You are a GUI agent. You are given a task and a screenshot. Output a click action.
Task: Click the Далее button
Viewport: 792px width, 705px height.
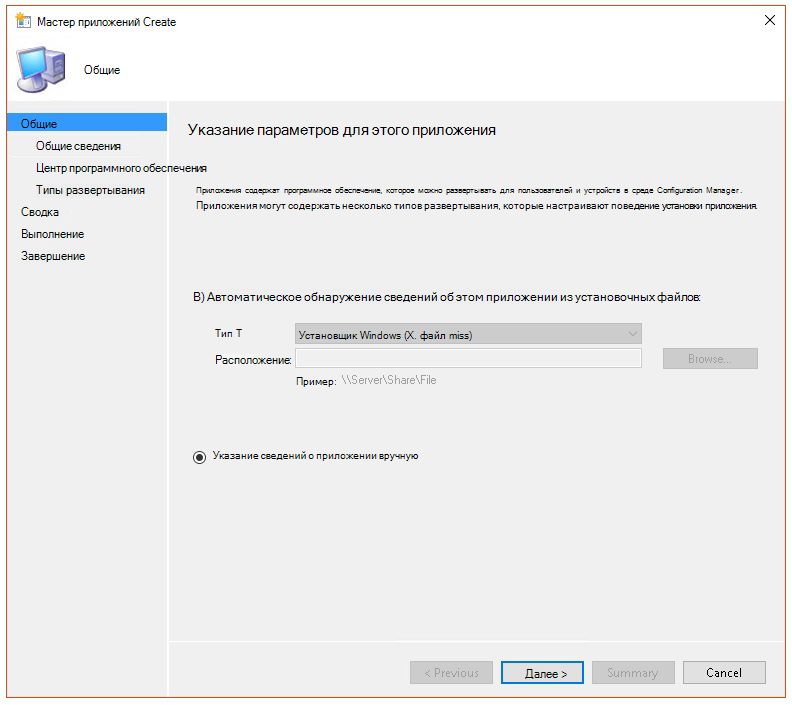click(x=542, y=673)
